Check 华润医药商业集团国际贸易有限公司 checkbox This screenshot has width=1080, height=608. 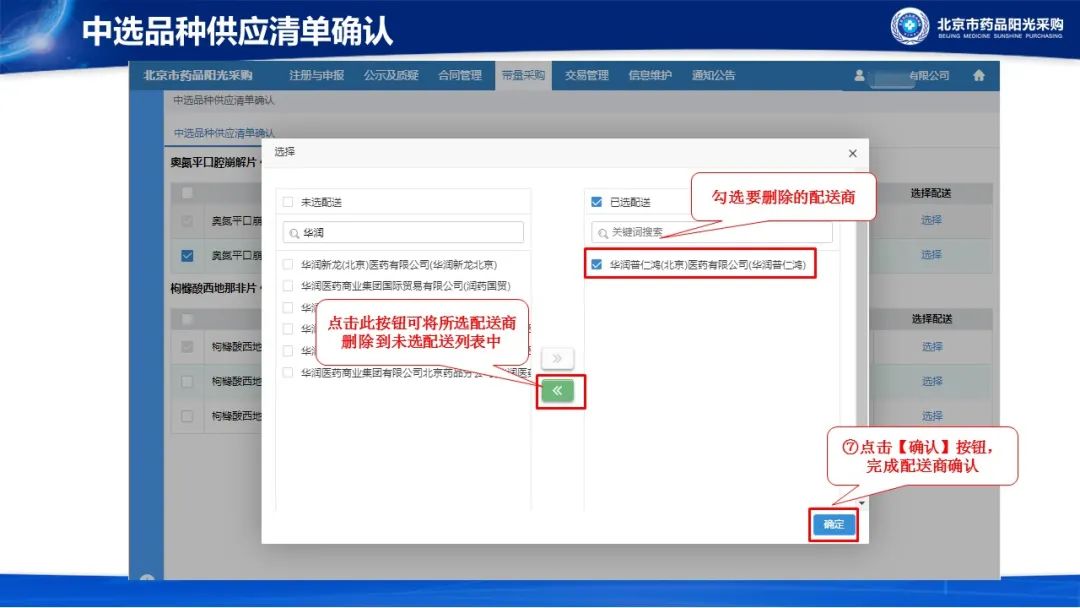(288, 286)
